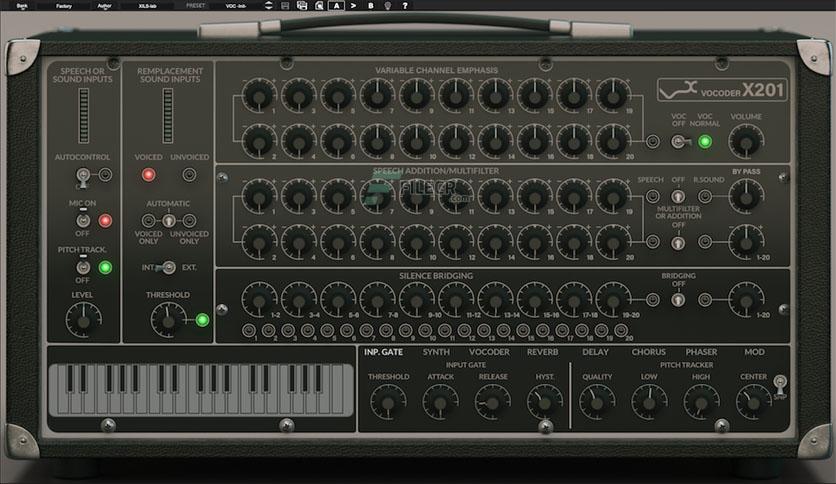
Task: Open the Author dropdown
Action: tap(104, 6)
